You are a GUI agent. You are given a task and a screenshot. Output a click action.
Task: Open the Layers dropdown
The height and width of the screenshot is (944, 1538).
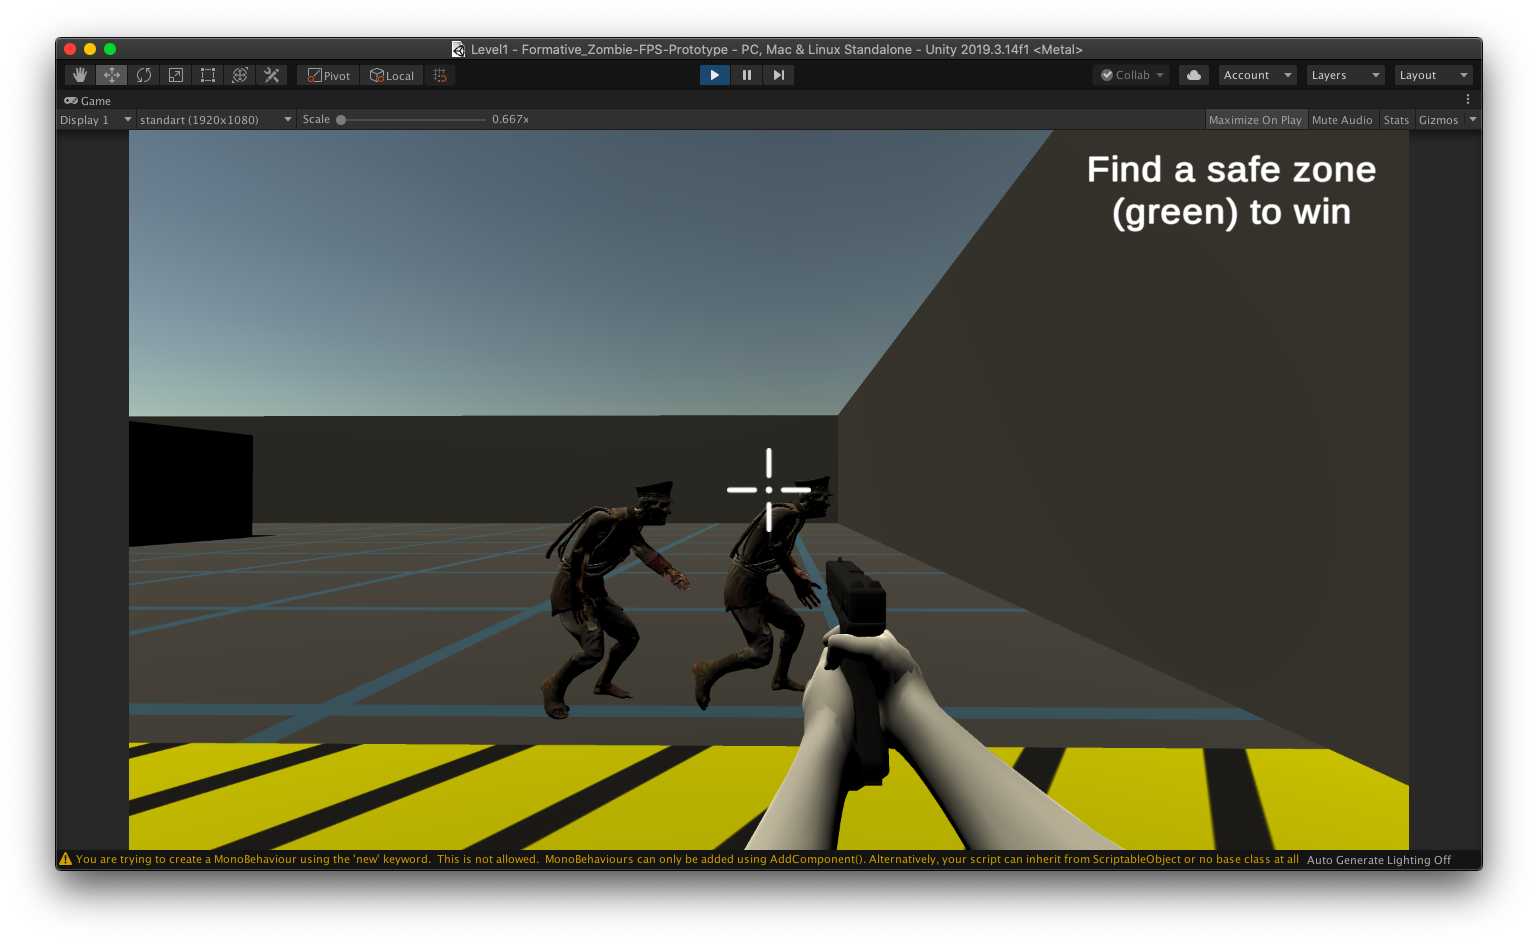coord(1344,74)
